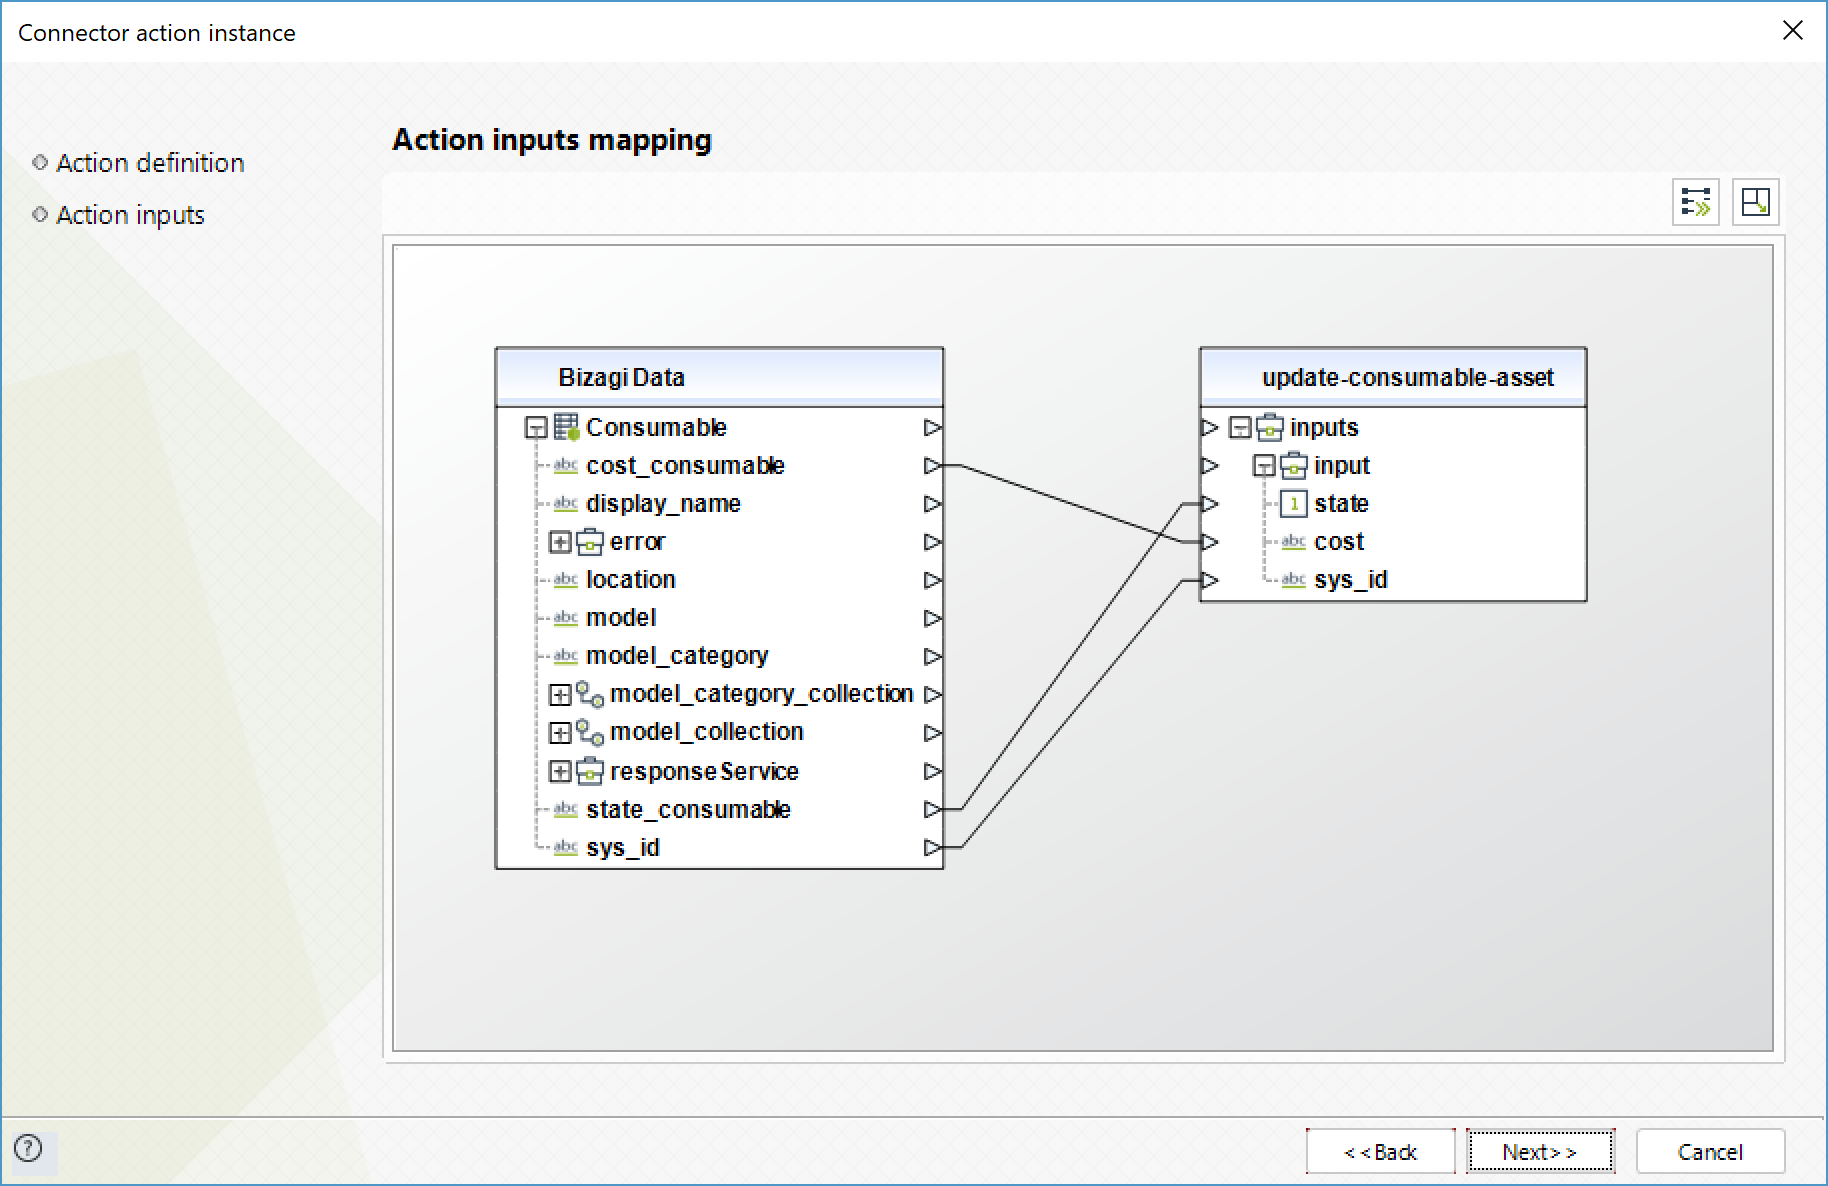
Task: Select sys_id in Bizagi Data
Action: (x=623, y=848)
